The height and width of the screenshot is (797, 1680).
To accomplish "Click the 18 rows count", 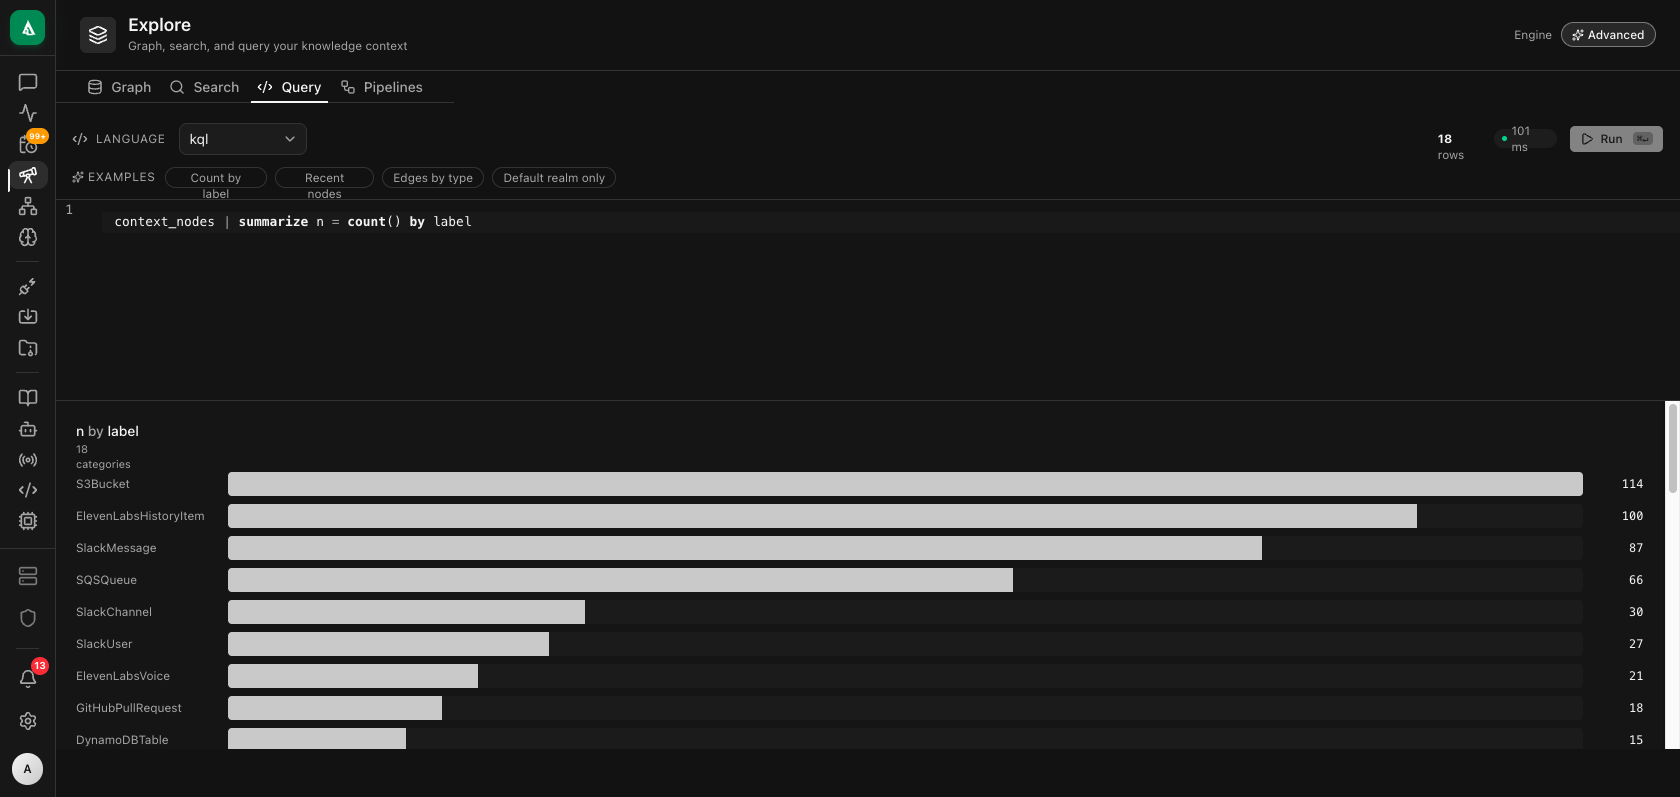I will [x=1450, y=146].
